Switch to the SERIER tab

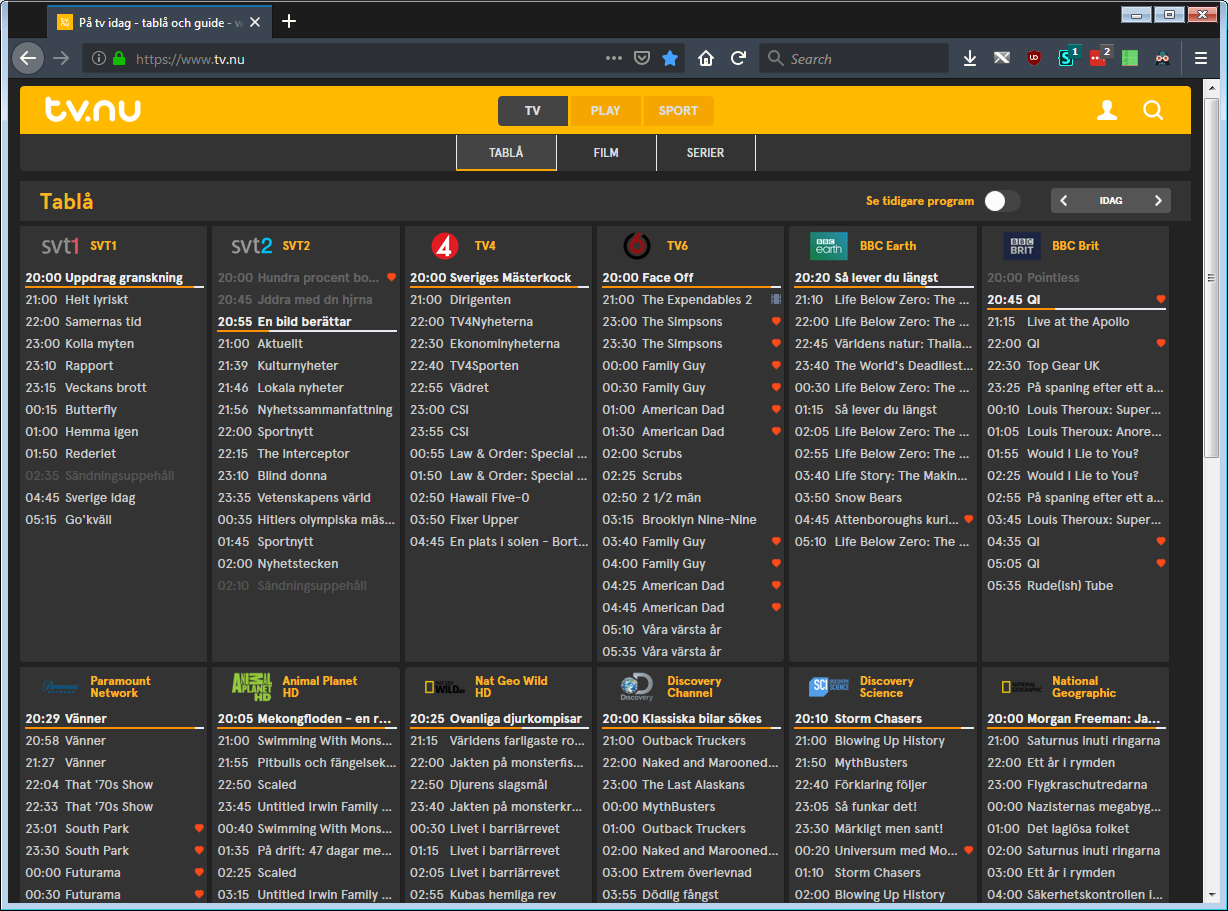coord(706,153)
